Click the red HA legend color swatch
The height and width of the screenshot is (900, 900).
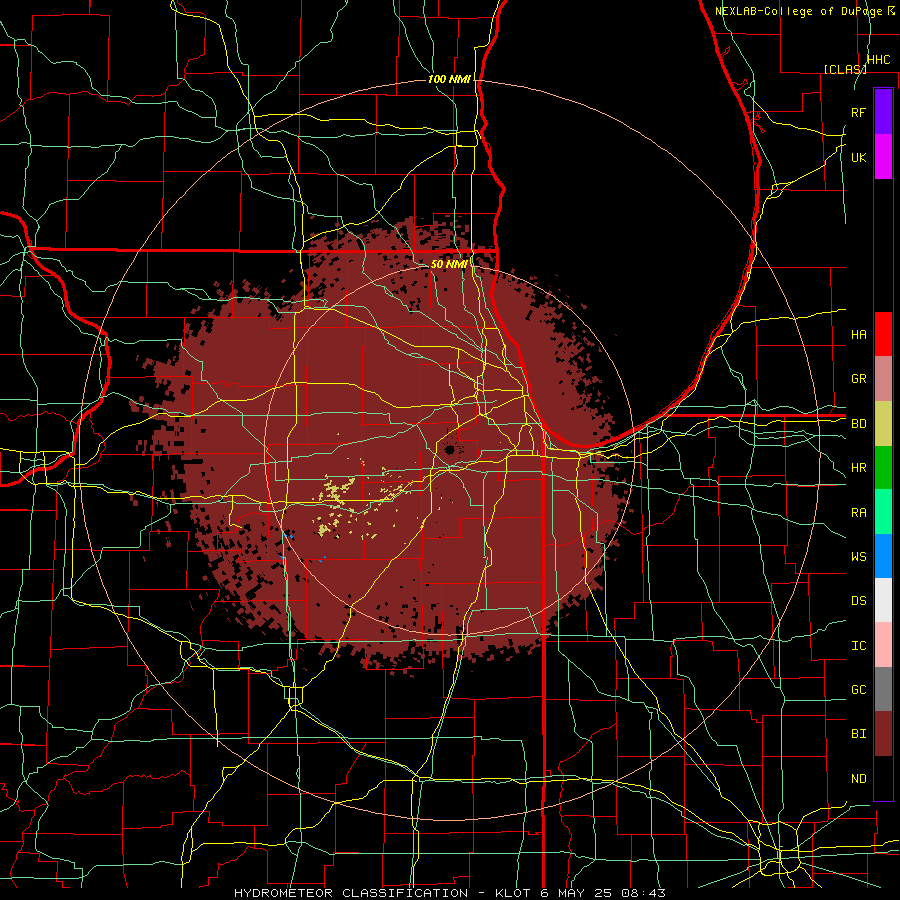coord(883,334)
